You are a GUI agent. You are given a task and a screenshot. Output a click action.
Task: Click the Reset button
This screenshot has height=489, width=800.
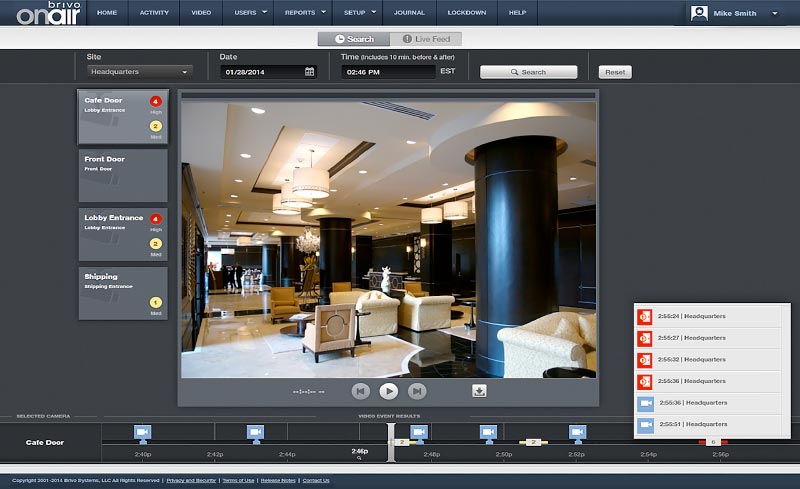coord(615,72)
